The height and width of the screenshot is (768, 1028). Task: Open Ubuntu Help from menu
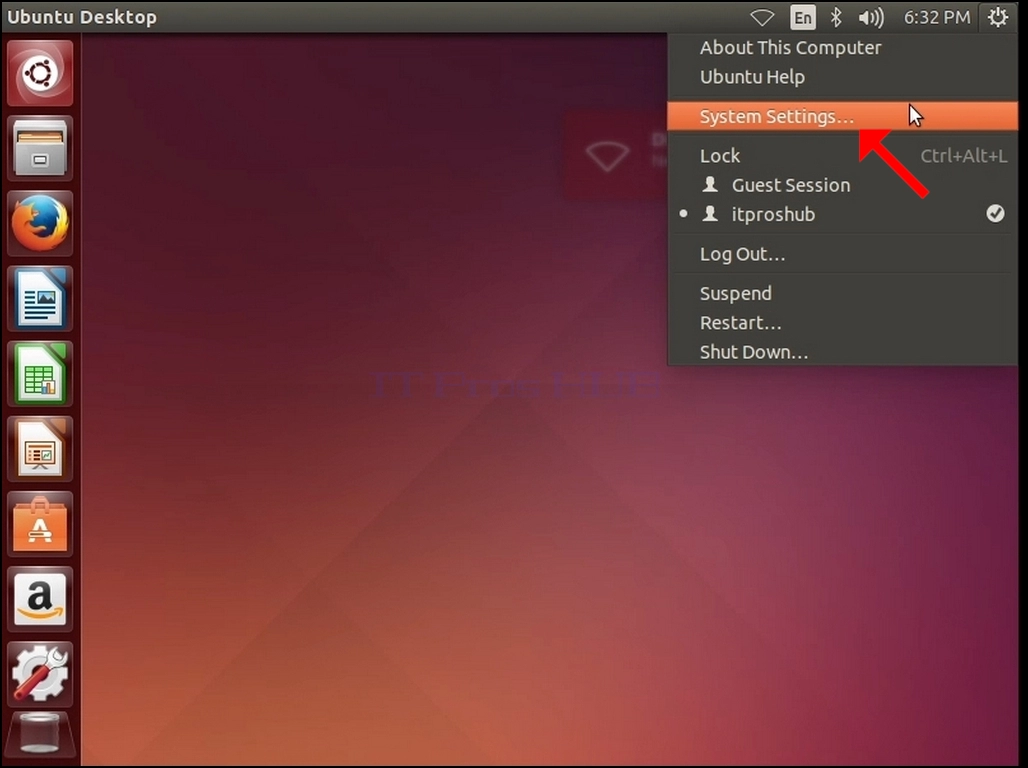[842, 77]
